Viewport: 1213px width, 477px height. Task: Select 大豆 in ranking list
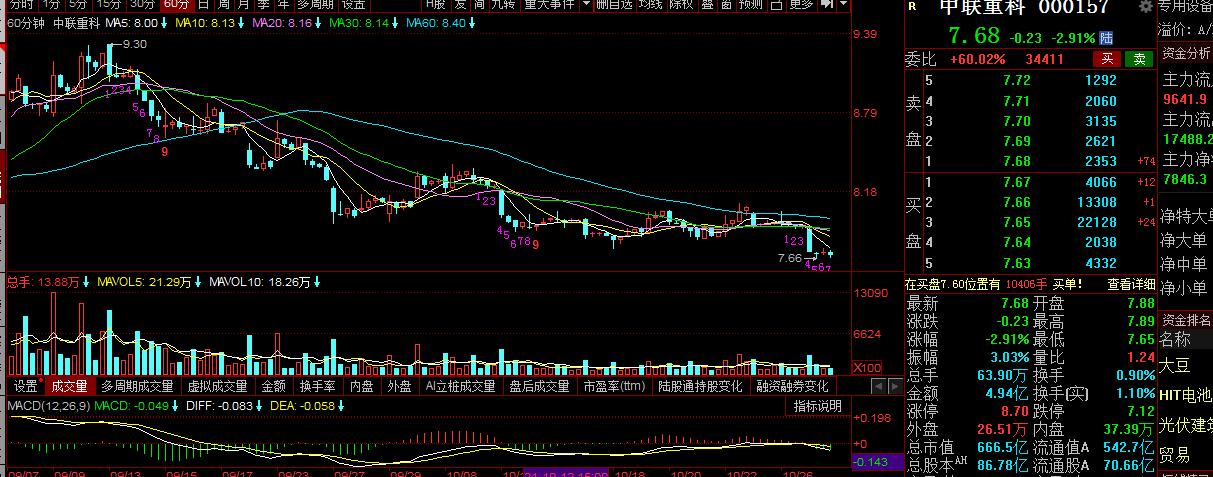[1176, 367]
